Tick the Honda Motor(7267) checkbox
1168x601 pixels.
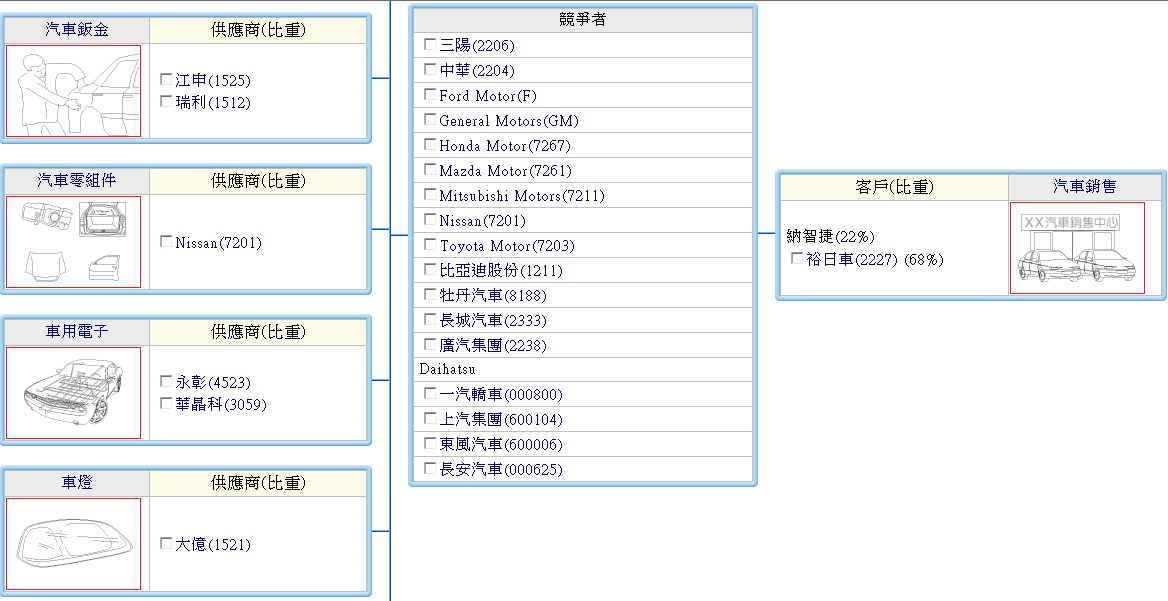(430, 144)
